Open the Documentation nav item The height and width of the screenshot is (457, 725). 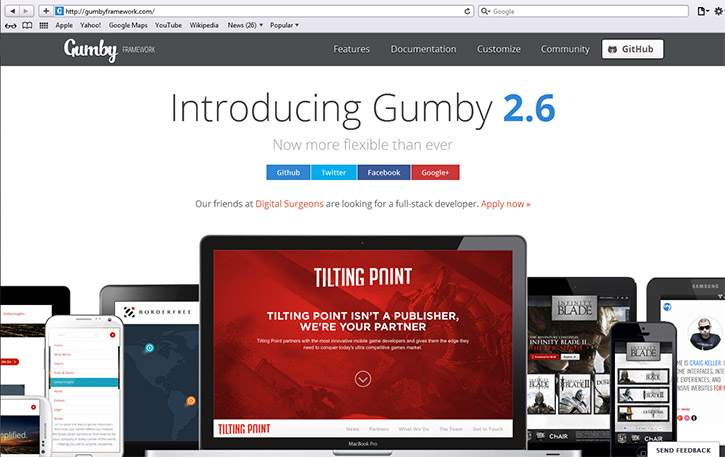[x=423, y=49]
